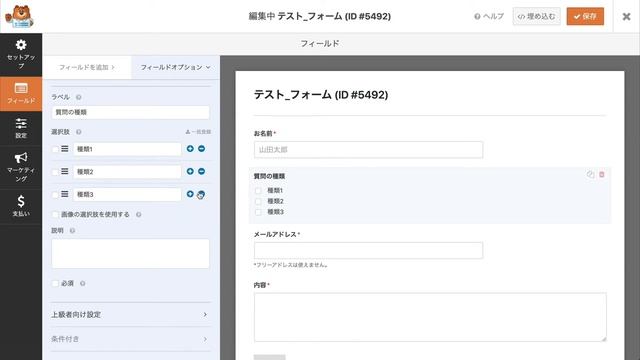This screenshot has height=360, width=640.
Task: Toggle default checkbox for choice 種類2
Action: click(x=55, y=172)
